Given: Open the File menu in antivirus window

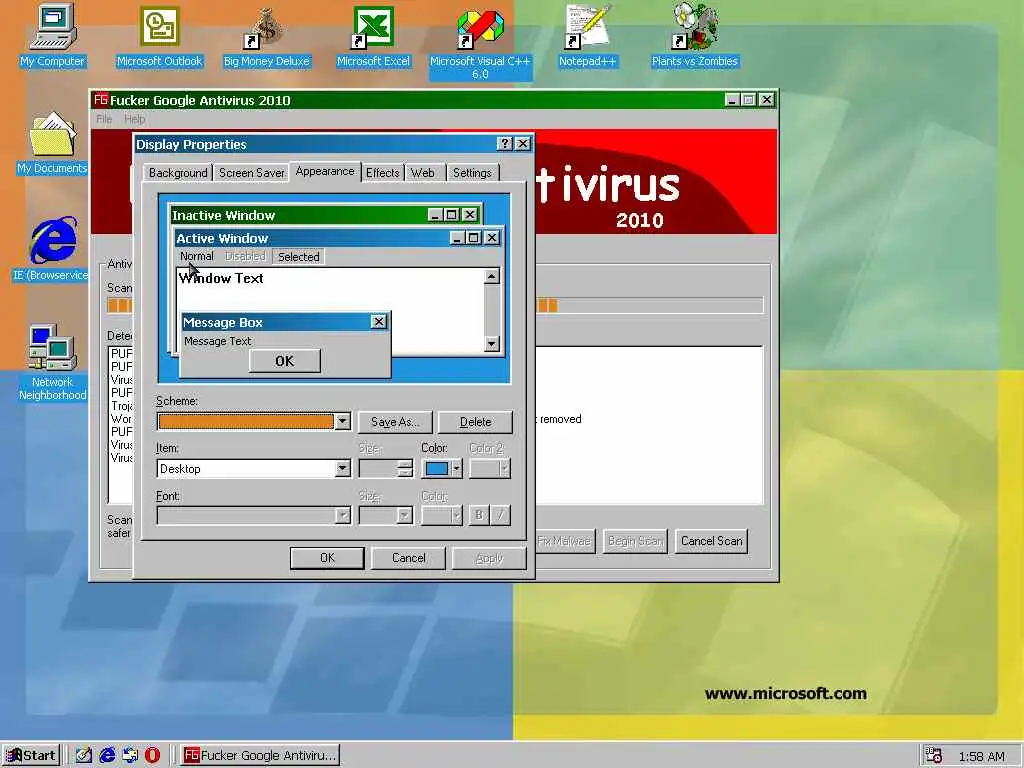Looking at the screenshot, I should click(104, 119).
